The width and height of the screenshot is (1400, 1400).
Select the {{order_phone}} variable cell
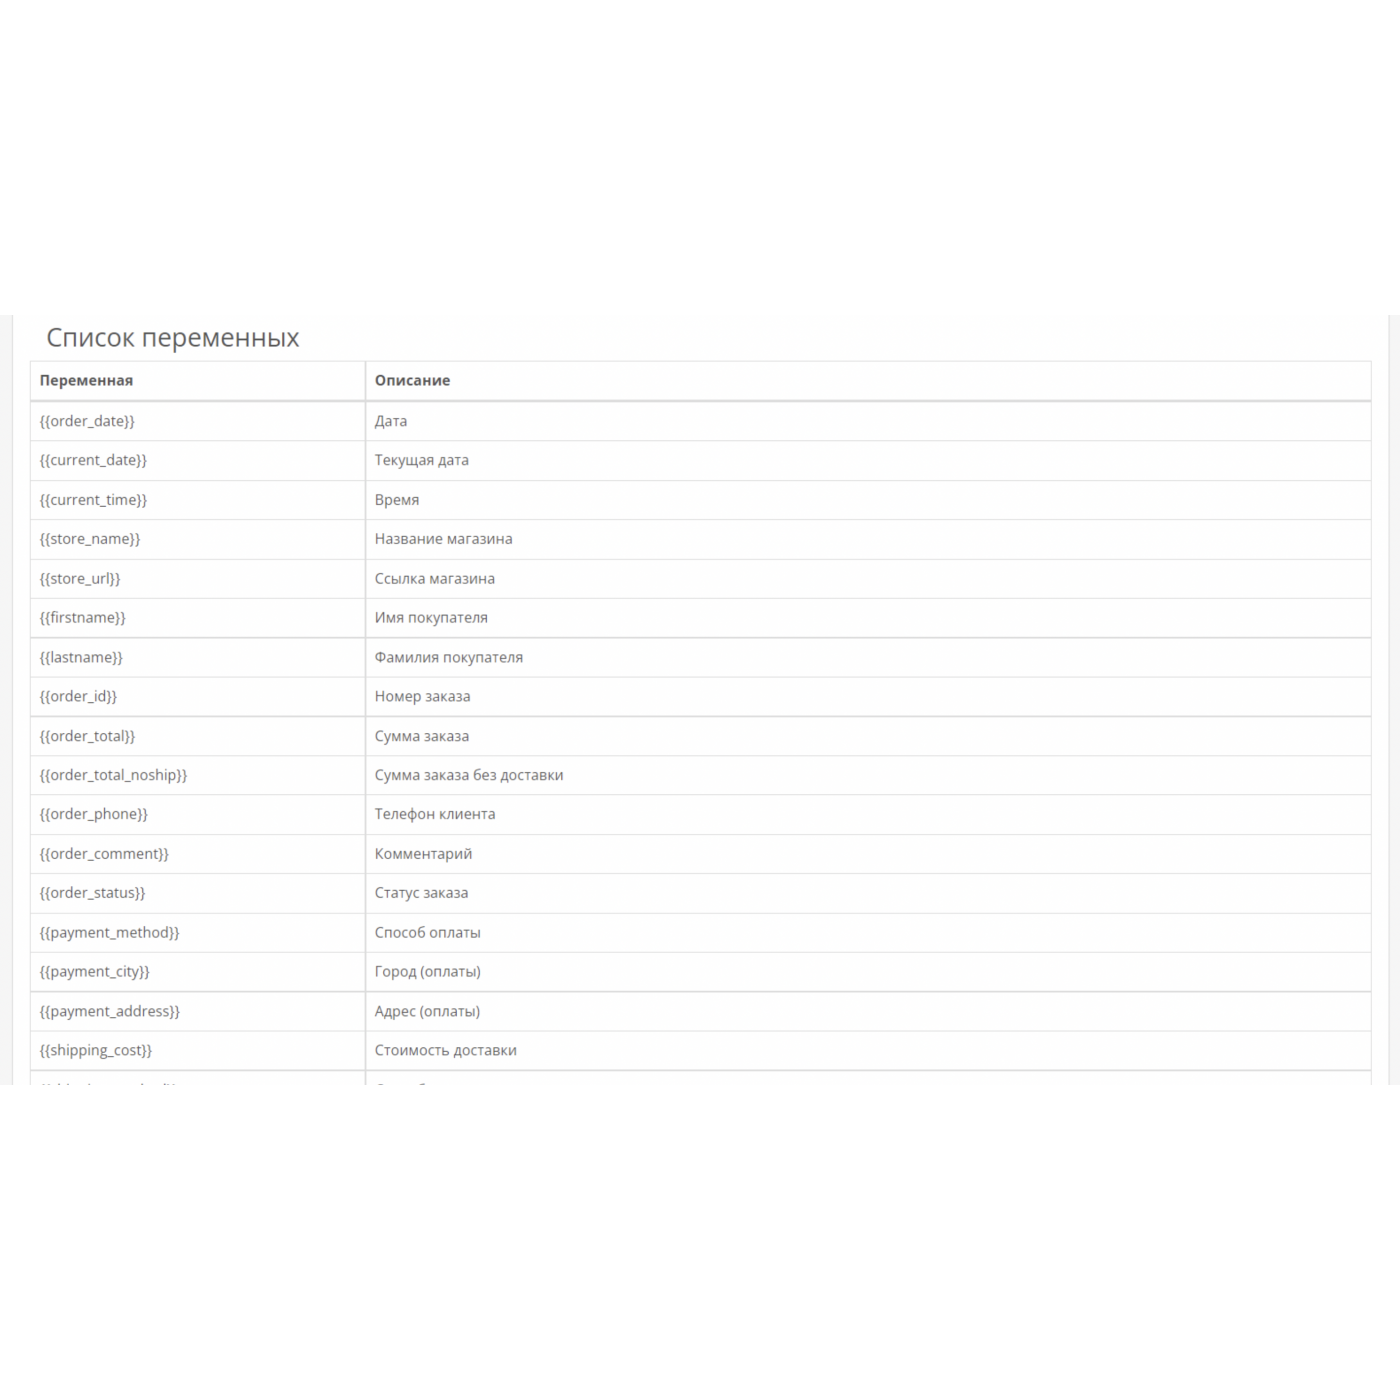click(94, 814)
